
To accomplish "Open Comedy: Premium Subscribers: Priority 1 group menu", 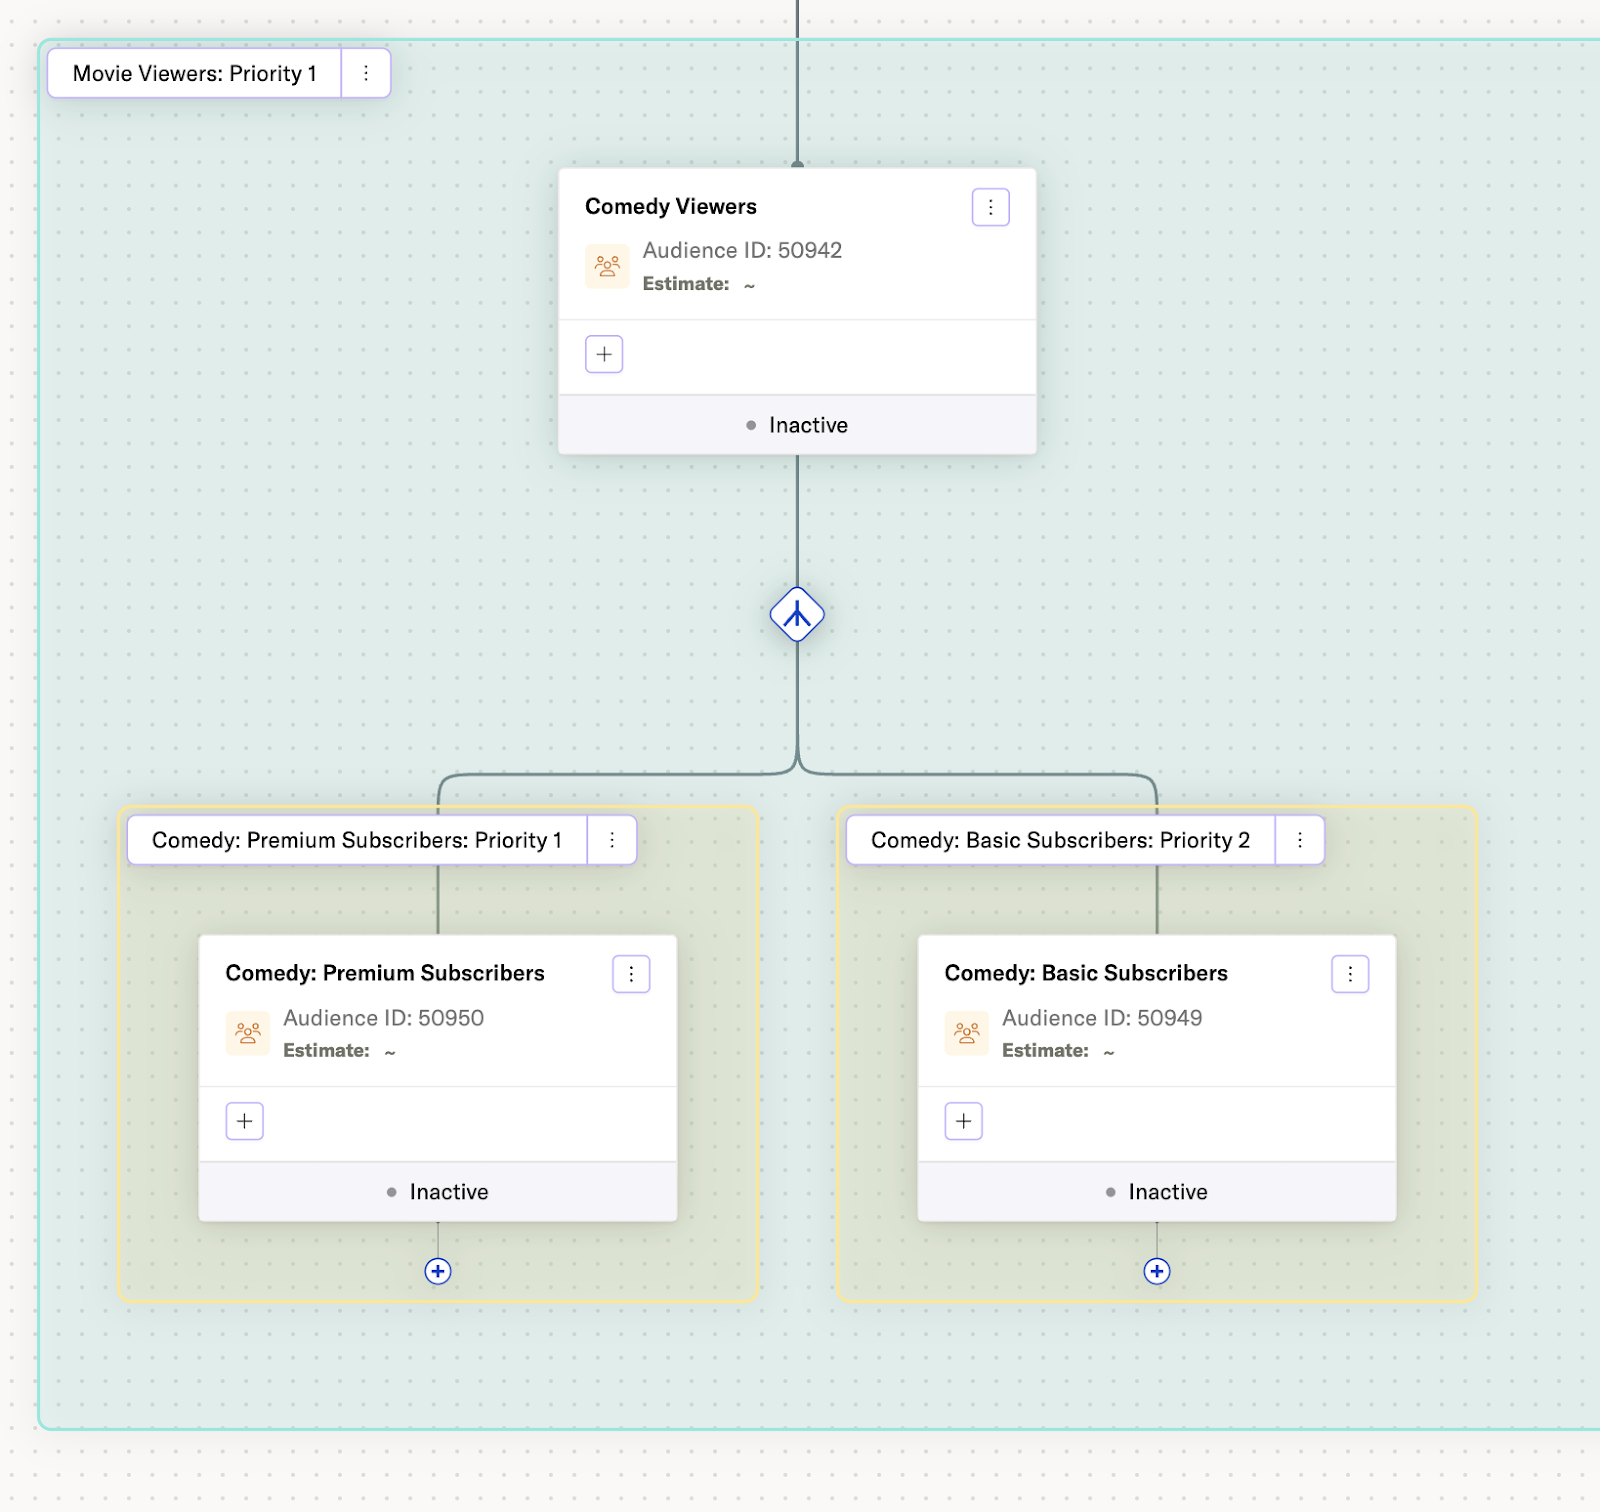I will click(612, 840).
